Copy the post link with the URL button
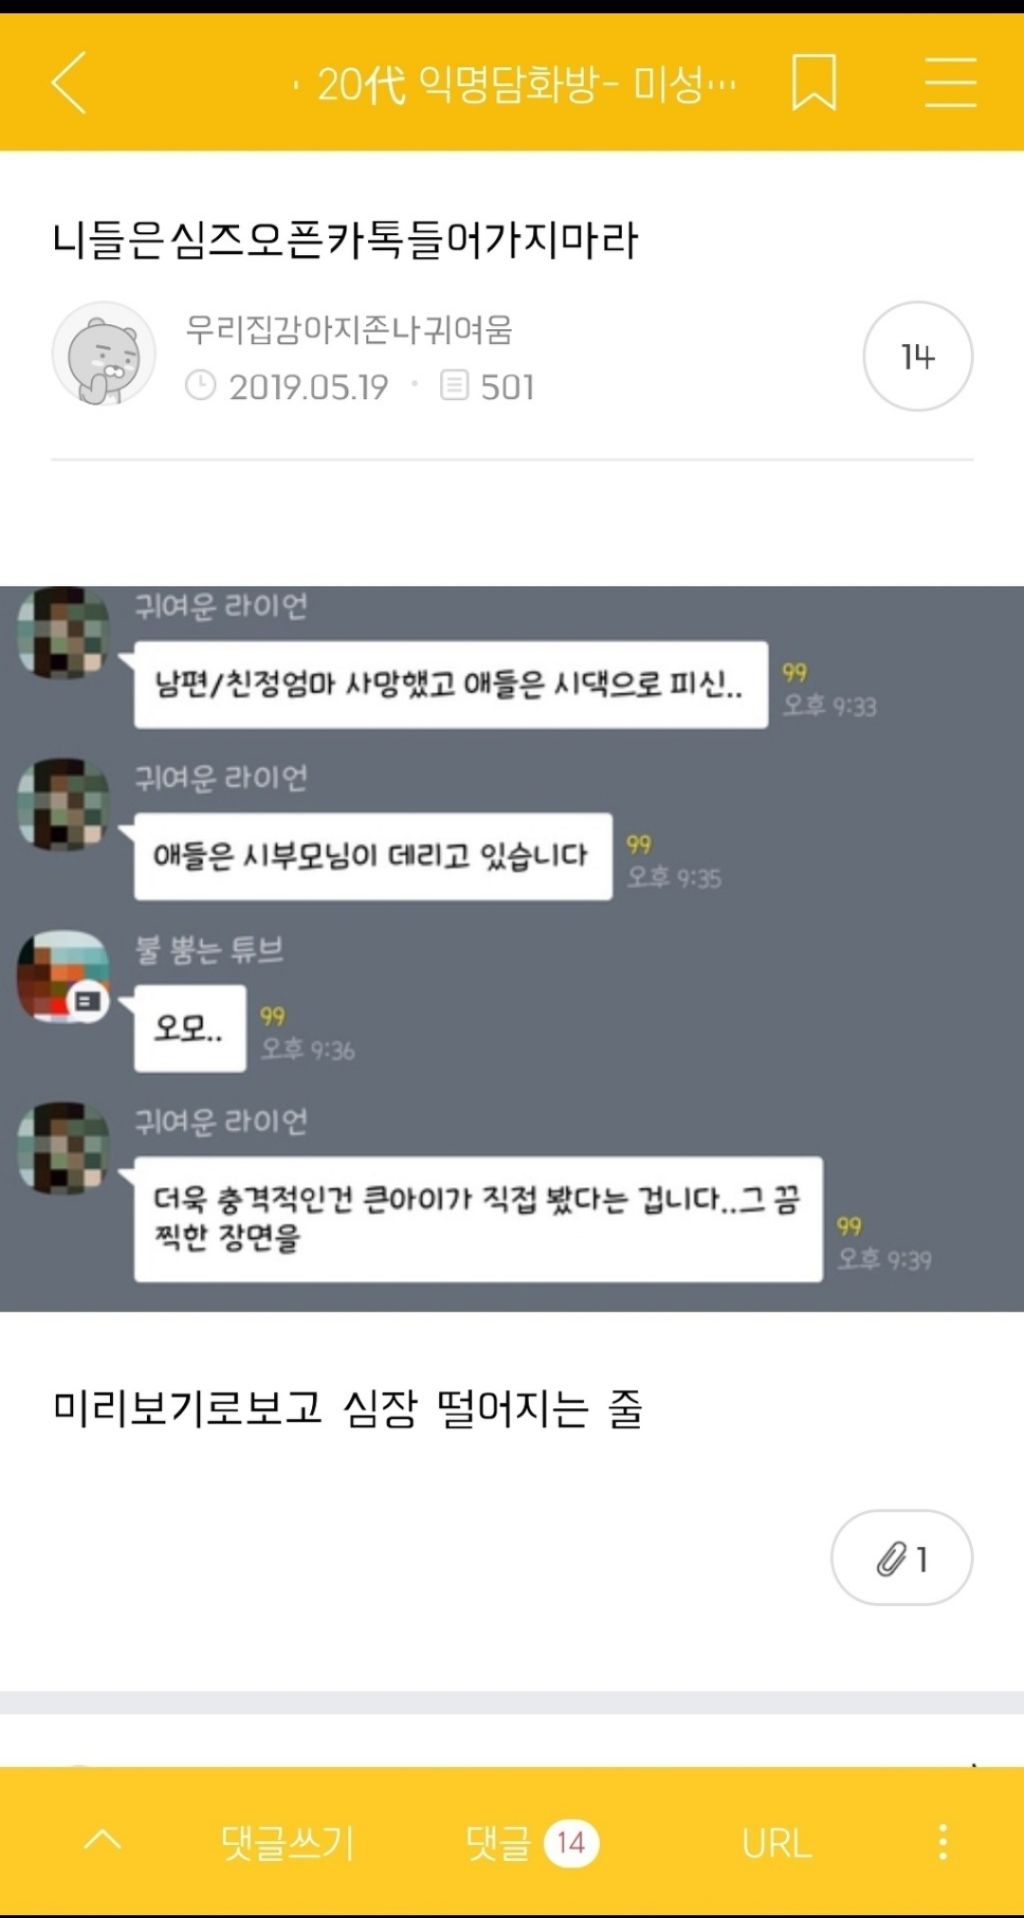This screenshot has width=1024, height=1918. 776,1843
